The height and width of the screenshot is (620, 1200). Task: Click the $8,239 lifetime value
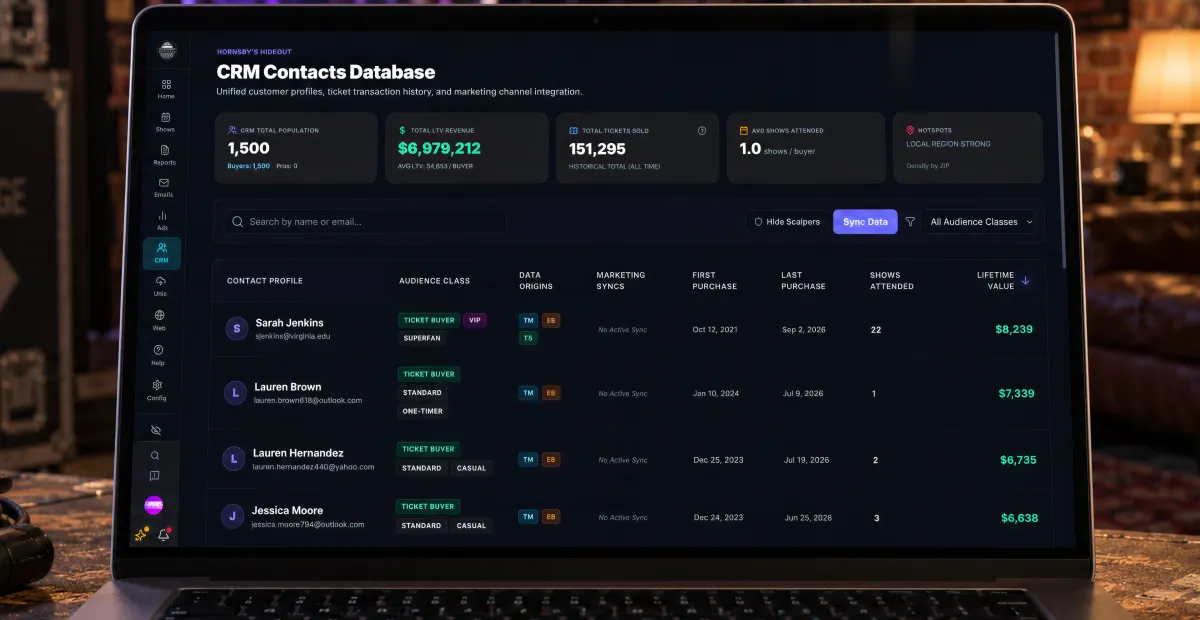(1014, 329)
